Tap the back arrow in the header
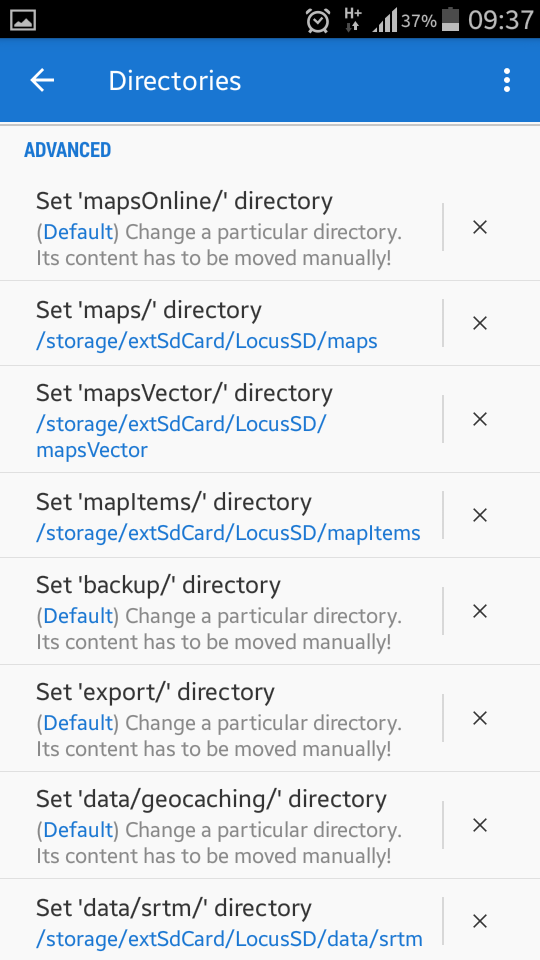This screenshot has height=960, width=540. point(42,80)
